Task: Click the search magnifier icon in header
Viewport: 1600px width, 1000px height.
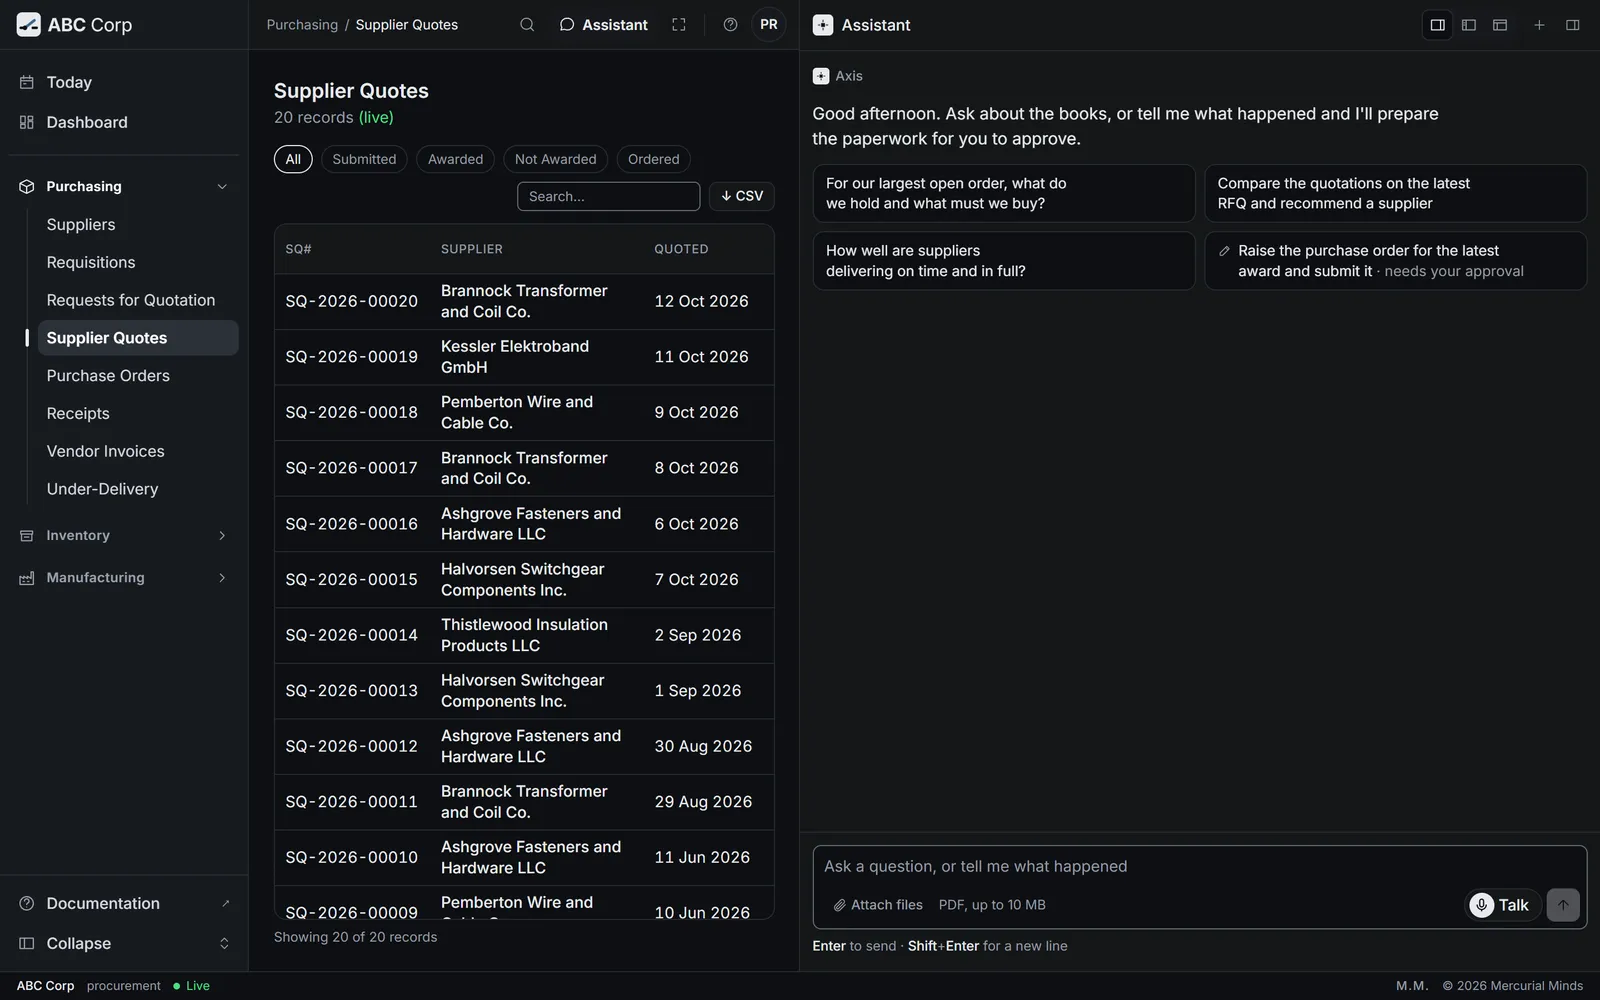Action: click(527, 25)
